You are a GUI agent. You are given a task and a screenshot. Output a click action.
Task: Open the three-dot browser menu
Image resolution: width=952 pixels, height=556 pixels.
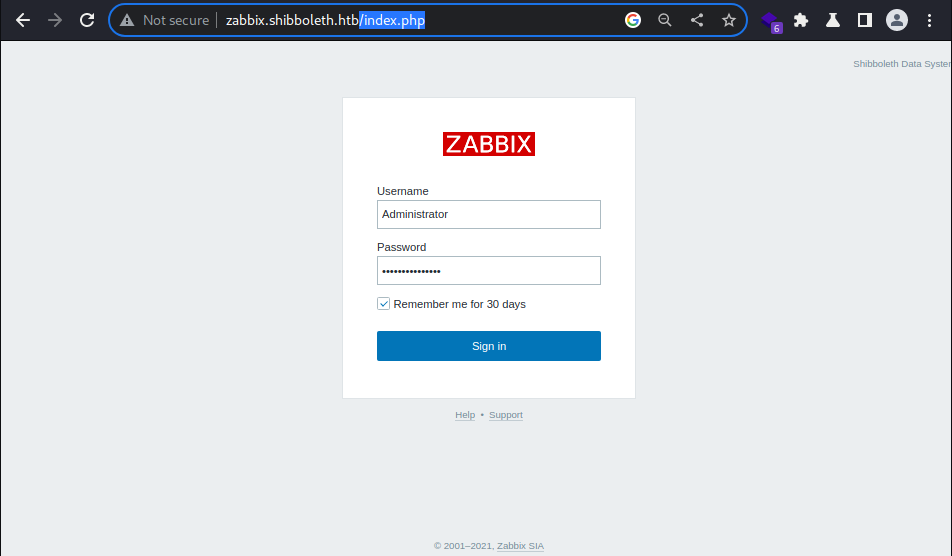pyautogui.click(x=929, y=20)
